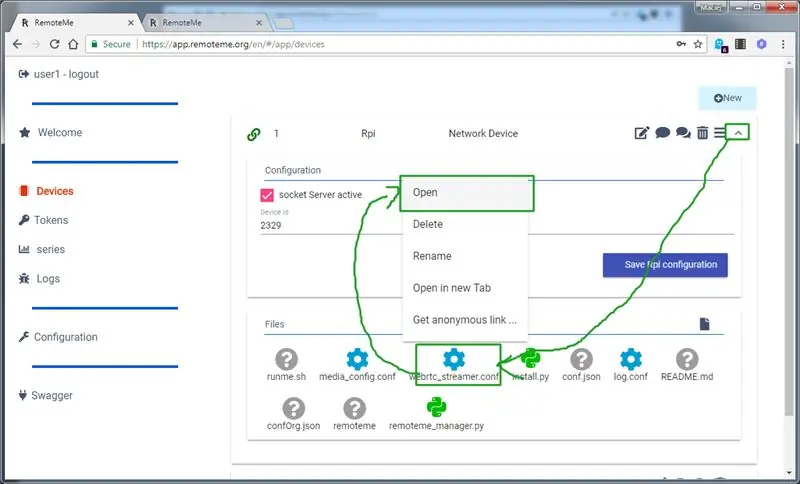Screen dimensions: 800x484
Task: Open Swagger section in sidebar
Action: coord(45,395)
